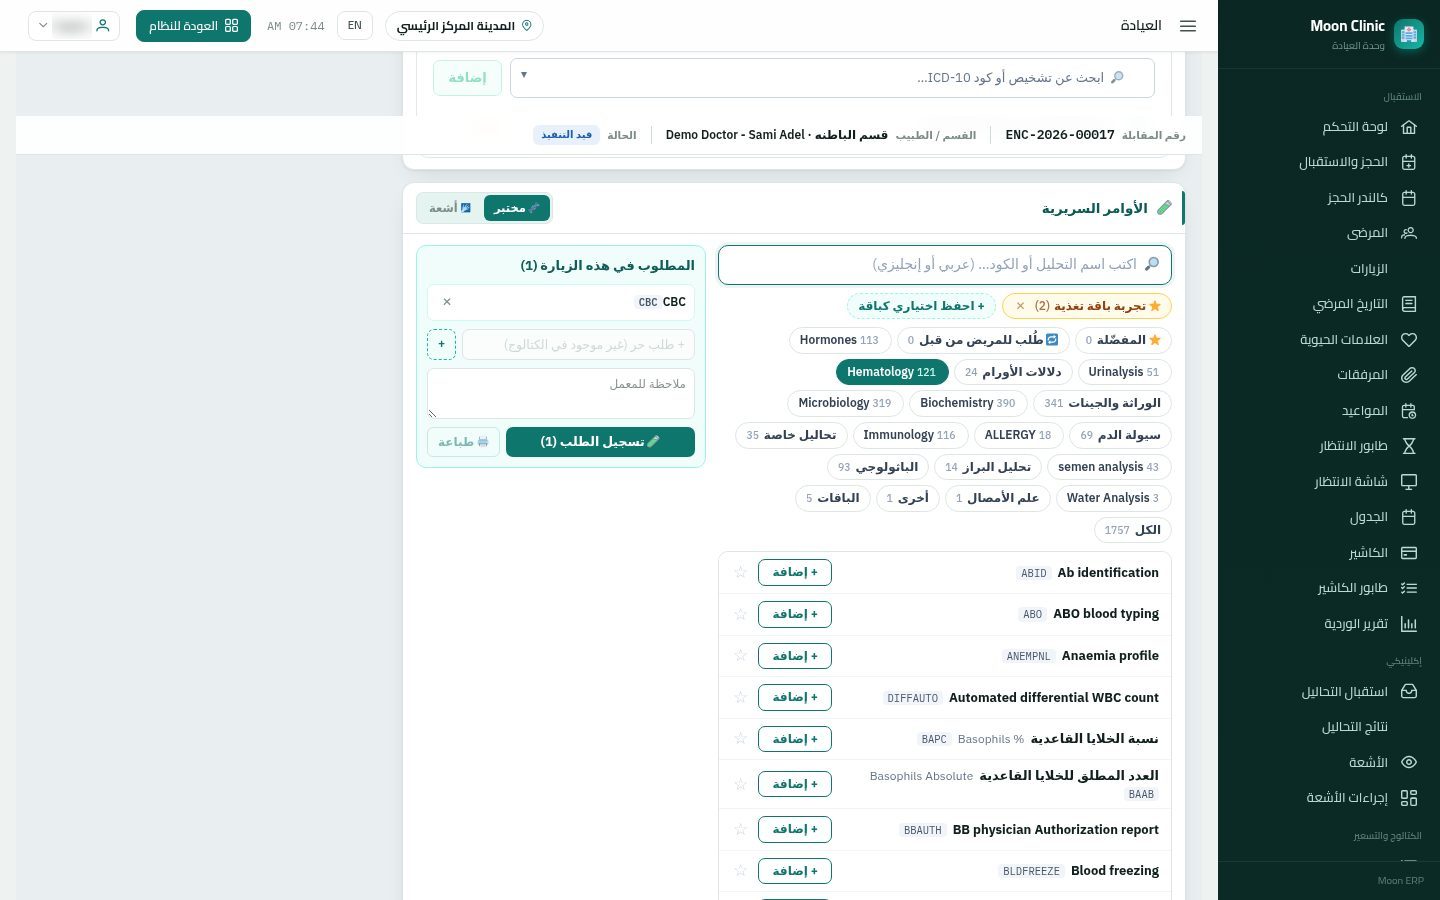
Task: Filter by Hematology category
Action: click(x=891, y=372)
